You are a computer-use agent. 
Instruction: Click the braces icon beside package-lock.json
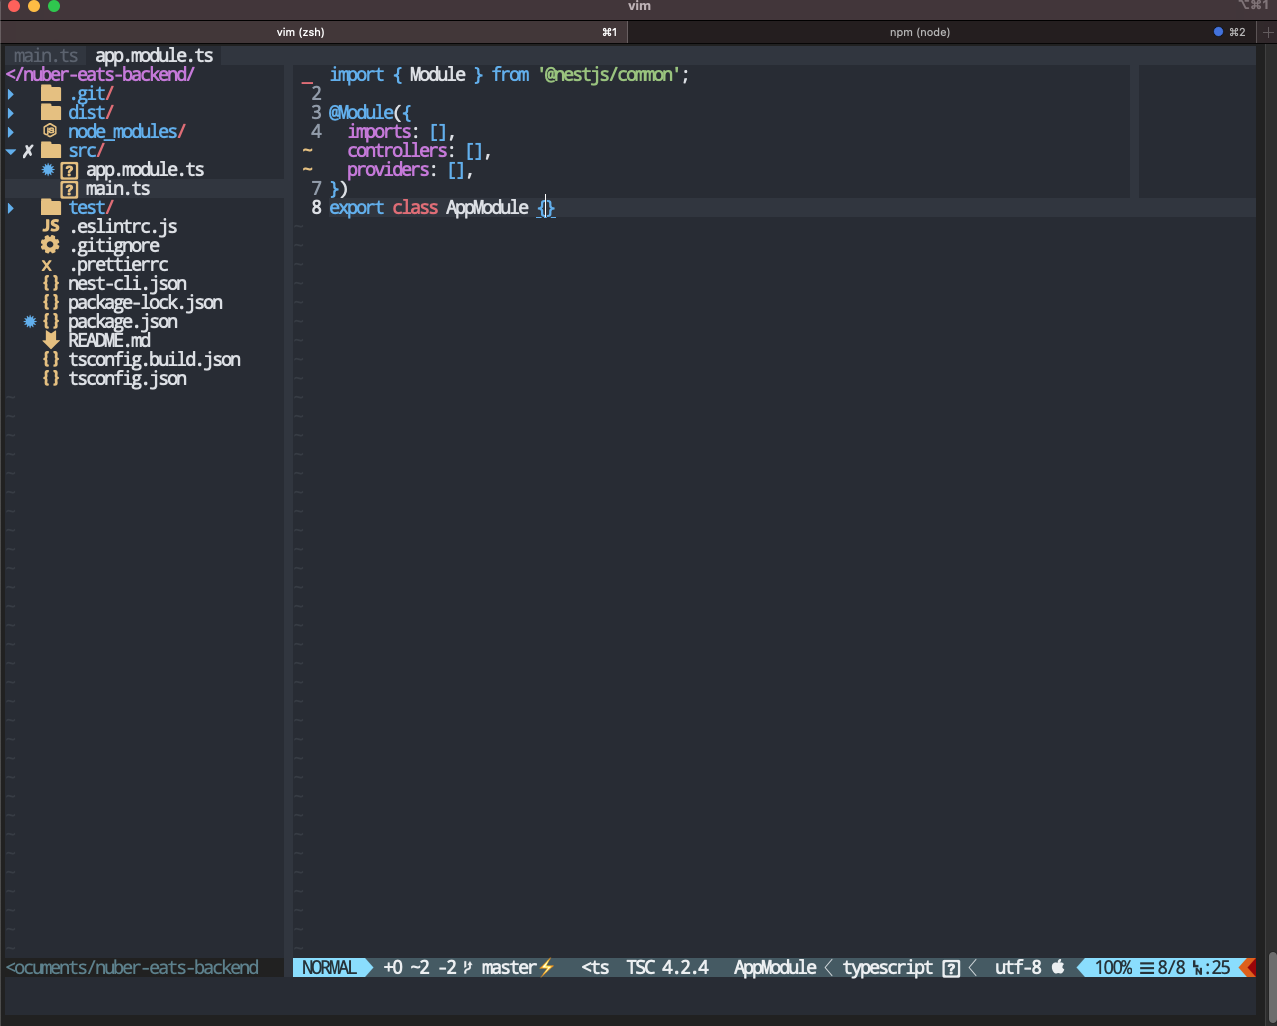(51, 302)
